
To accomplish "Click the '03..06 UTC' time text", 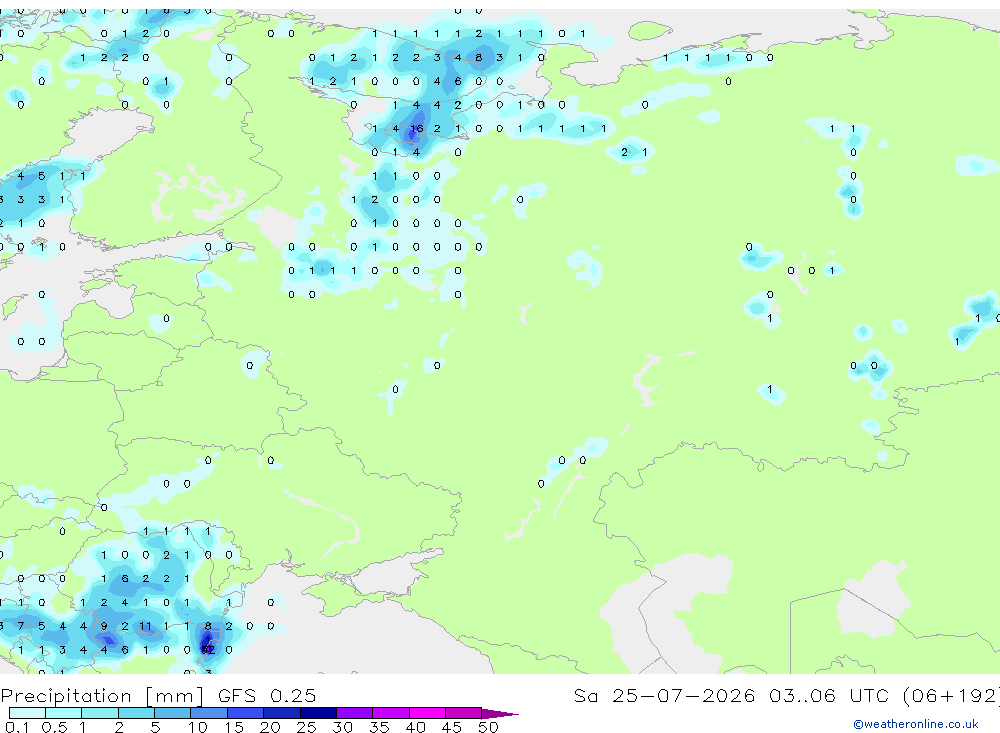I will (828, 696).
